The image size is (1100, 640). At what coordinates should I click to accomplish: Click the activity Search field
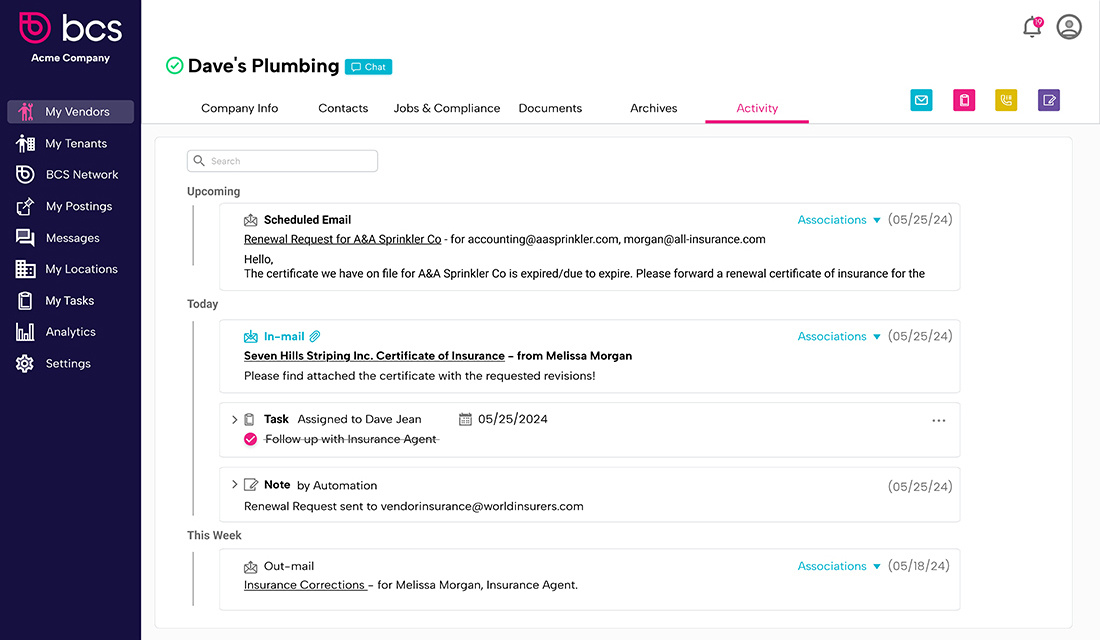pyautogui.click(x=282, y=161)
